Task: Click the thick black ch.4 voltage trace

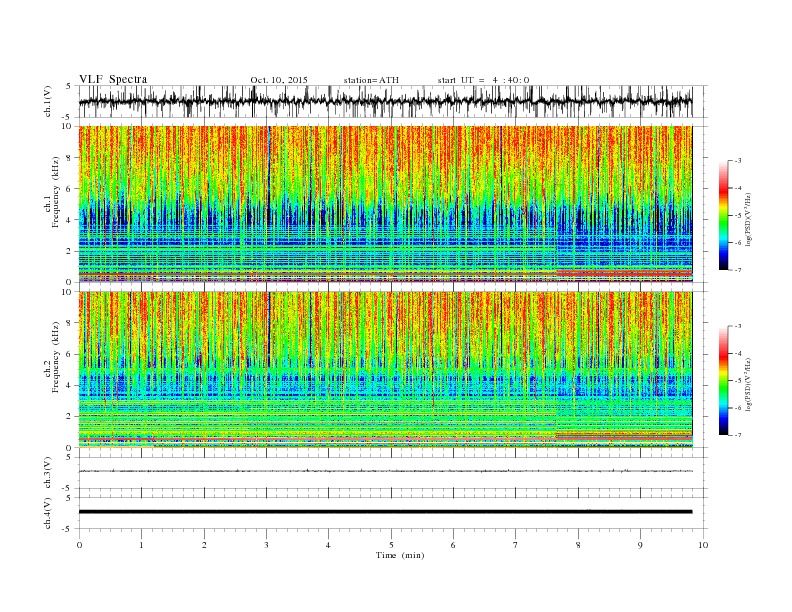Action: (x=385, y=512)
